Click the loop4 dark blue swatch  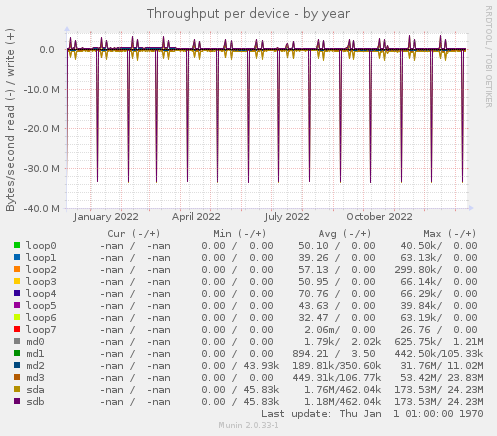[x=17, y=293]
